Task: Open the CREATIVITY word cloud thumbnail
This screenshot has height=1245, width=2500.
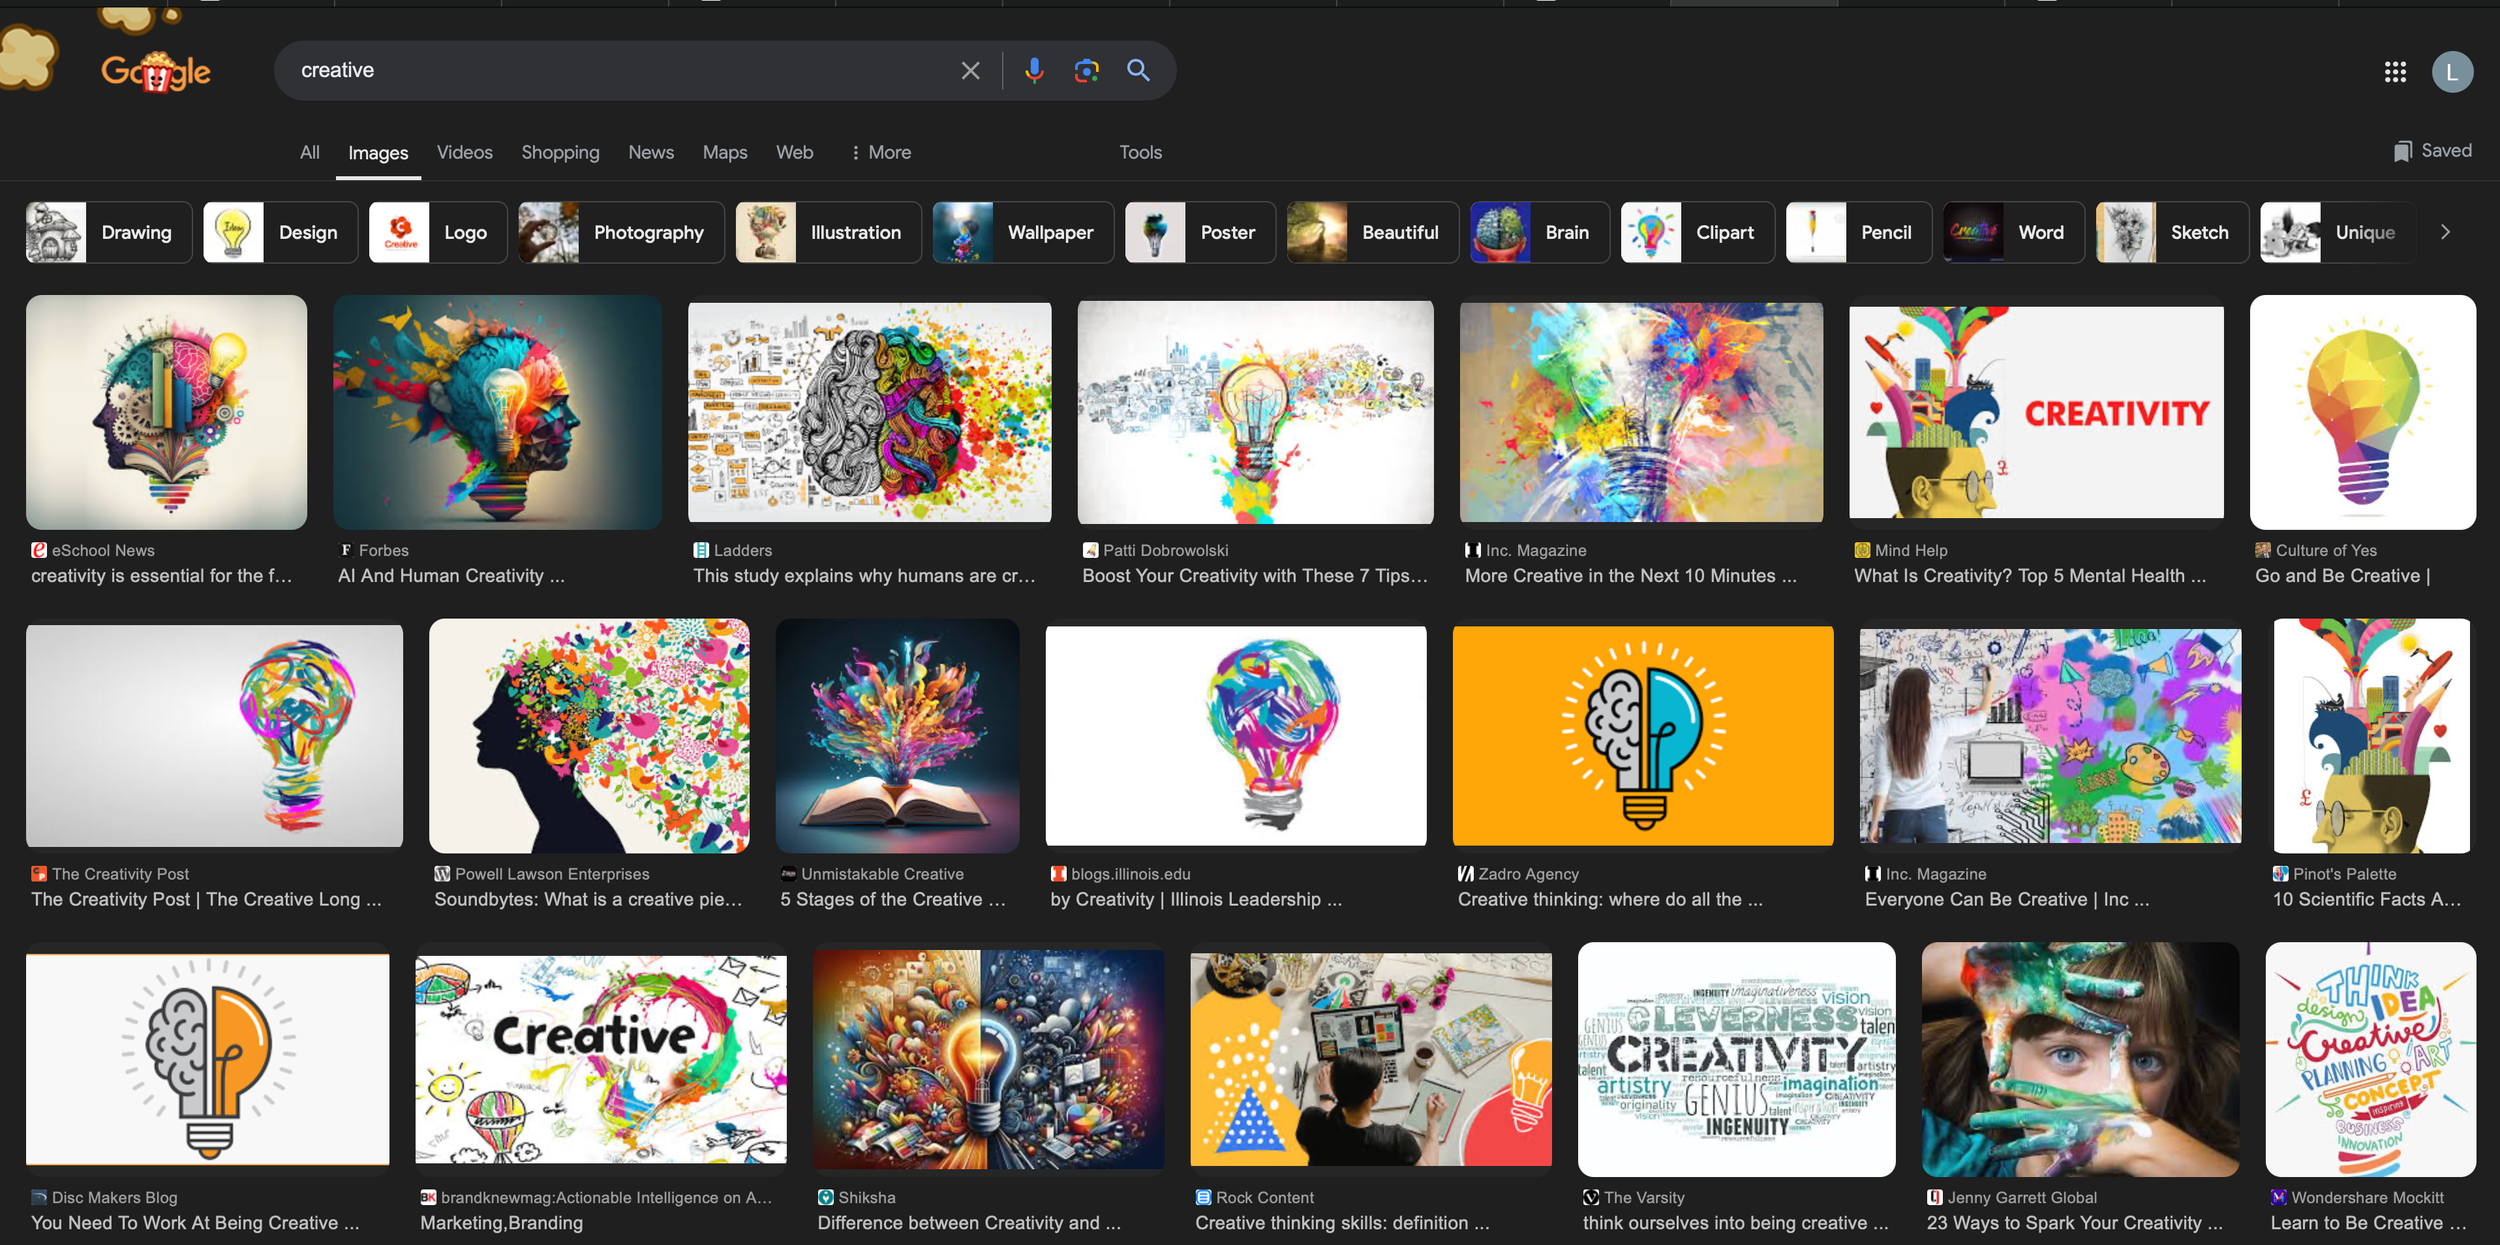Action: point(1736,1059)
